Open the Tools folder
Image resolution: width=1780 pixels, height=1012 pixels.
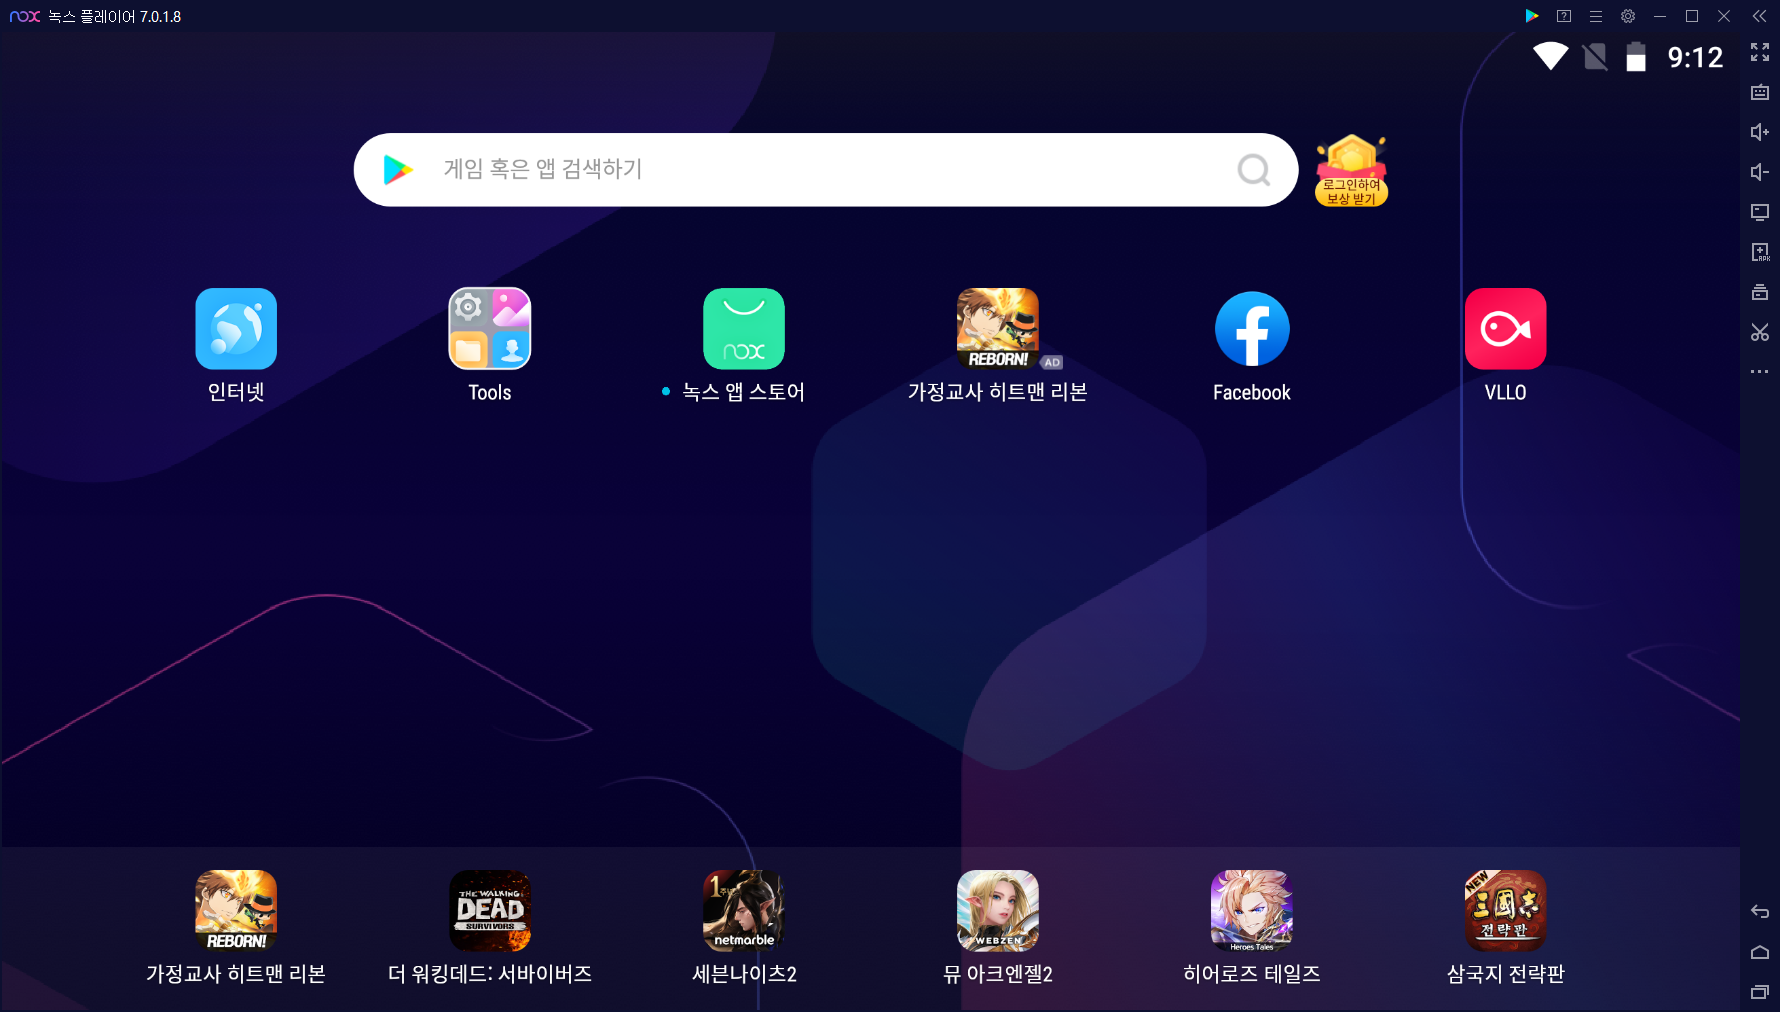pos(490,329)
